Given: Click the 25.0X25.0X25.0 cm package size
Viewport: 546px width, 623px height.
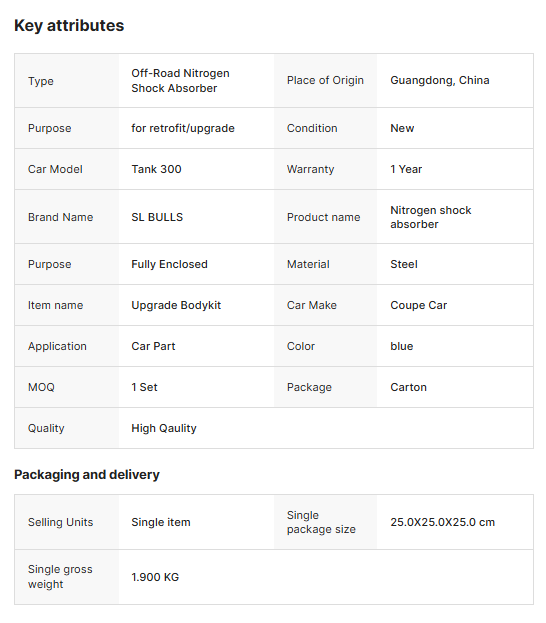Looking at the screenshot, I should [x=443, y=522].
